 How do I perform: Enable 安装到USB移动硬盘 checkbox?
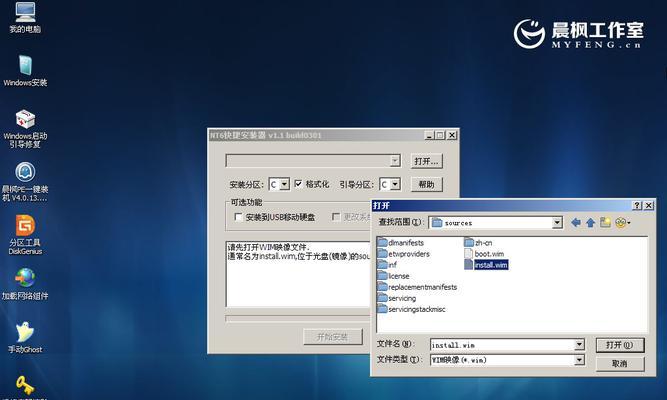point(238,216)
